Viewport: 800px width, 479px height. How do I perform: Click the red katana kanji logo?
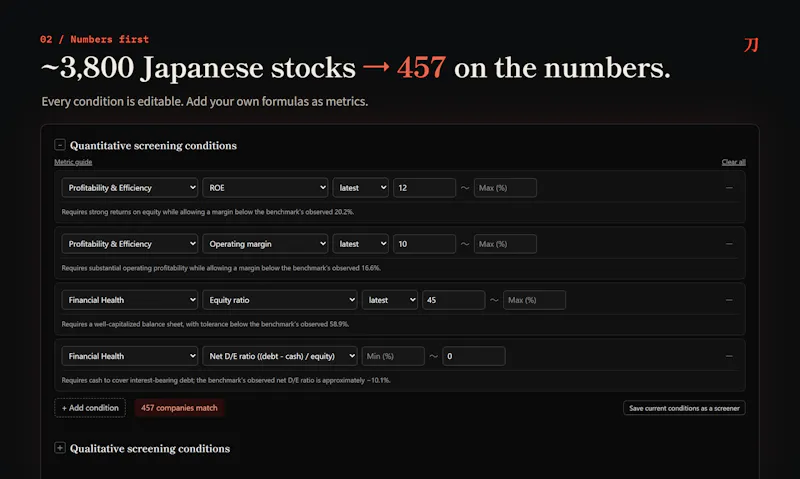click(751, 45)
